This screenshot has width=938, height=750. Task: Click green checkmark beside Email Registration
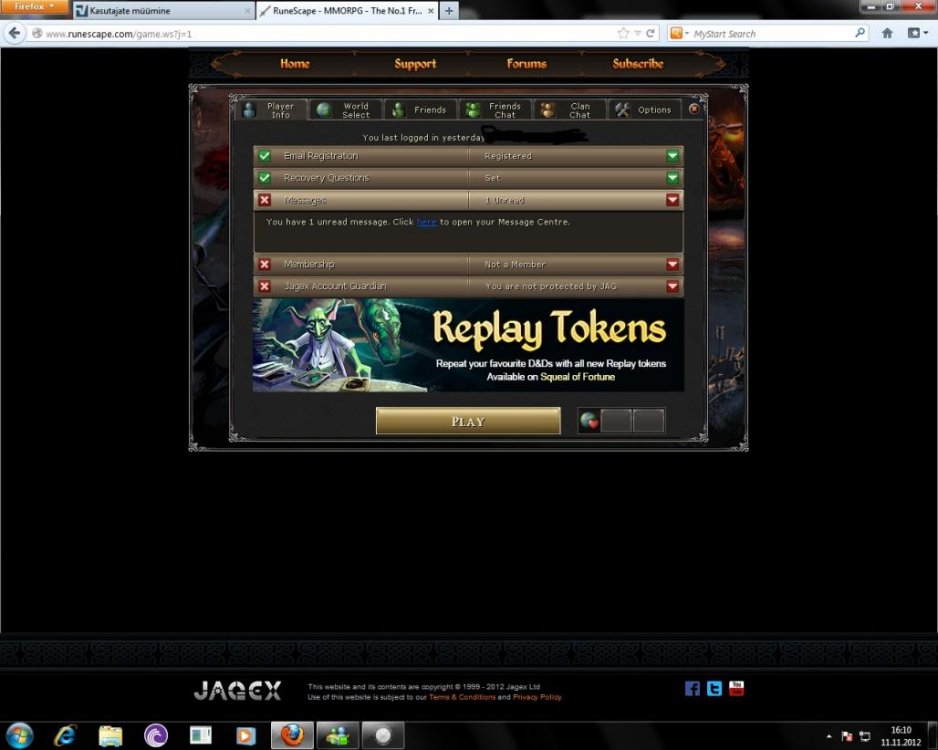(264, 156)
